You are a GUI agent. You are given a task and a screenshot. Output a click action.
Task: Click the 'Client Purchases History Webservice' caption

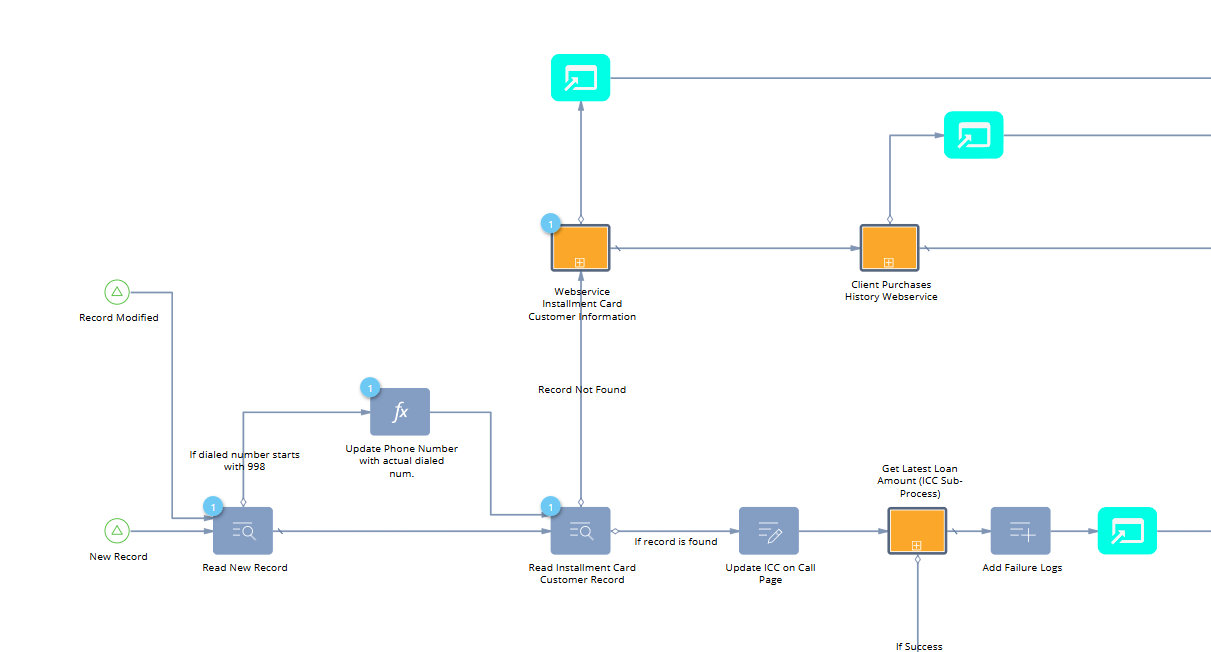891,291
